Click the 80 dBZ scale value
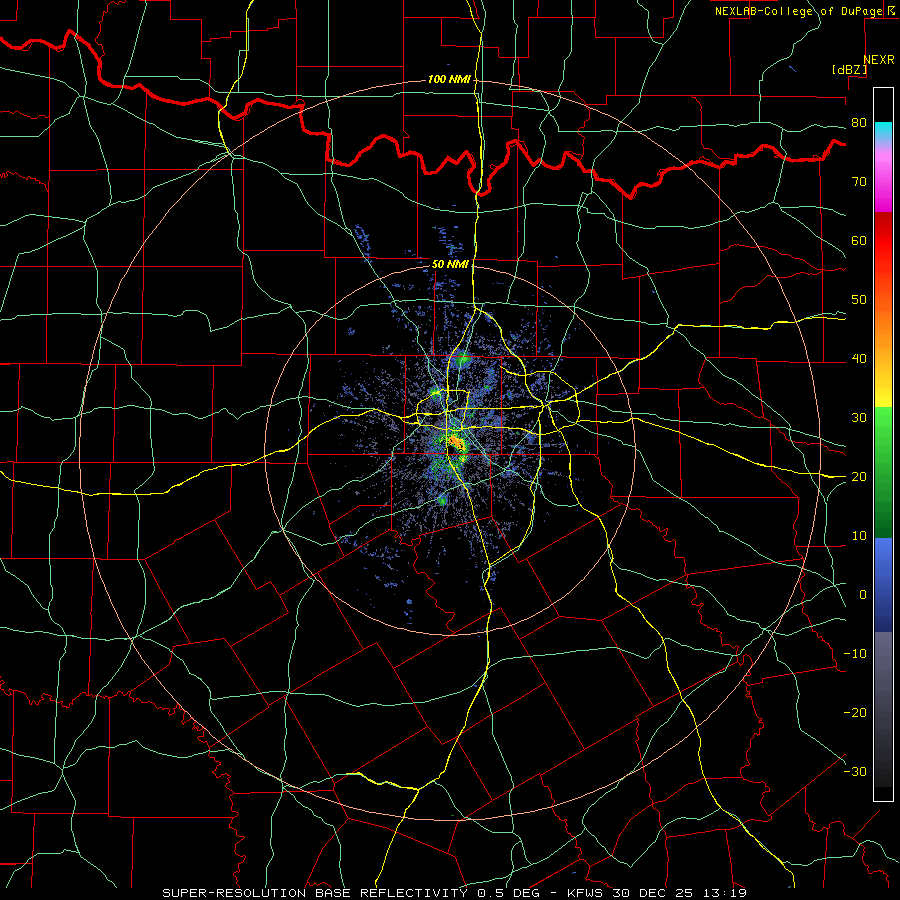 point(859,123)
